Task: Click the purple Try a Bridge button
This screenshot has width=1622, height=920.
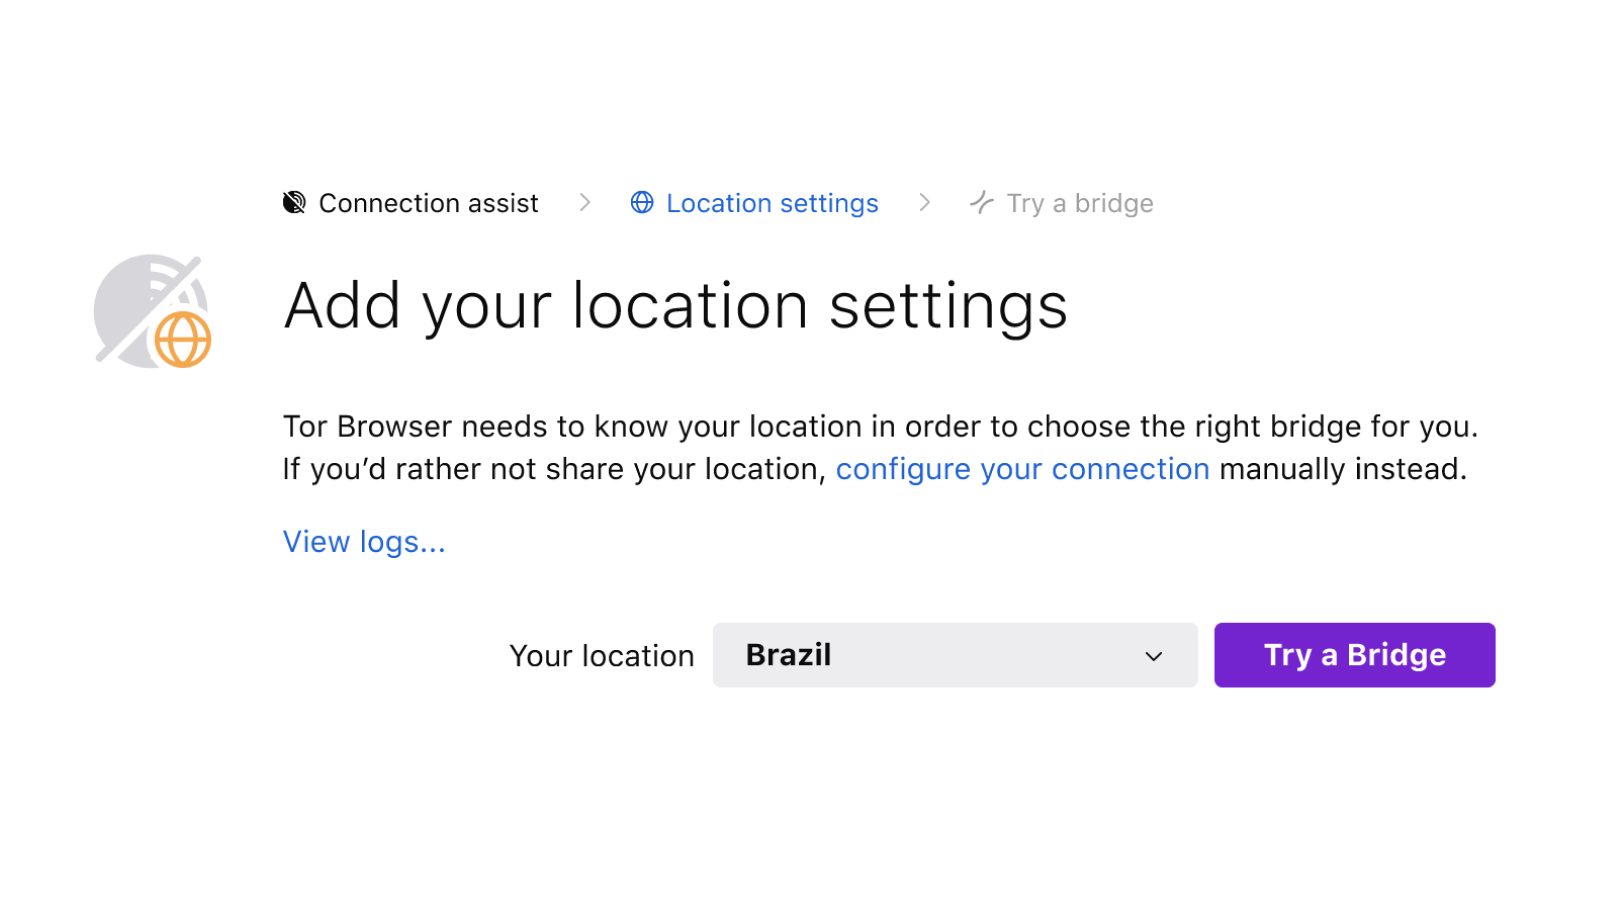Action: click(x=1355, y=655)
